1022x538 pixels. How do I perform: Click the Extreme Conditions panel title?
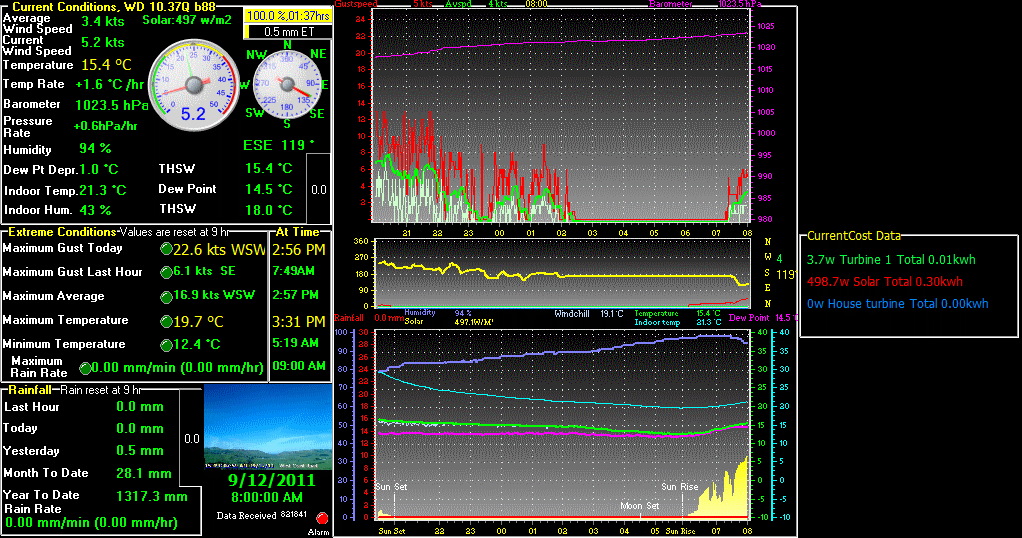tap(62, 232)
